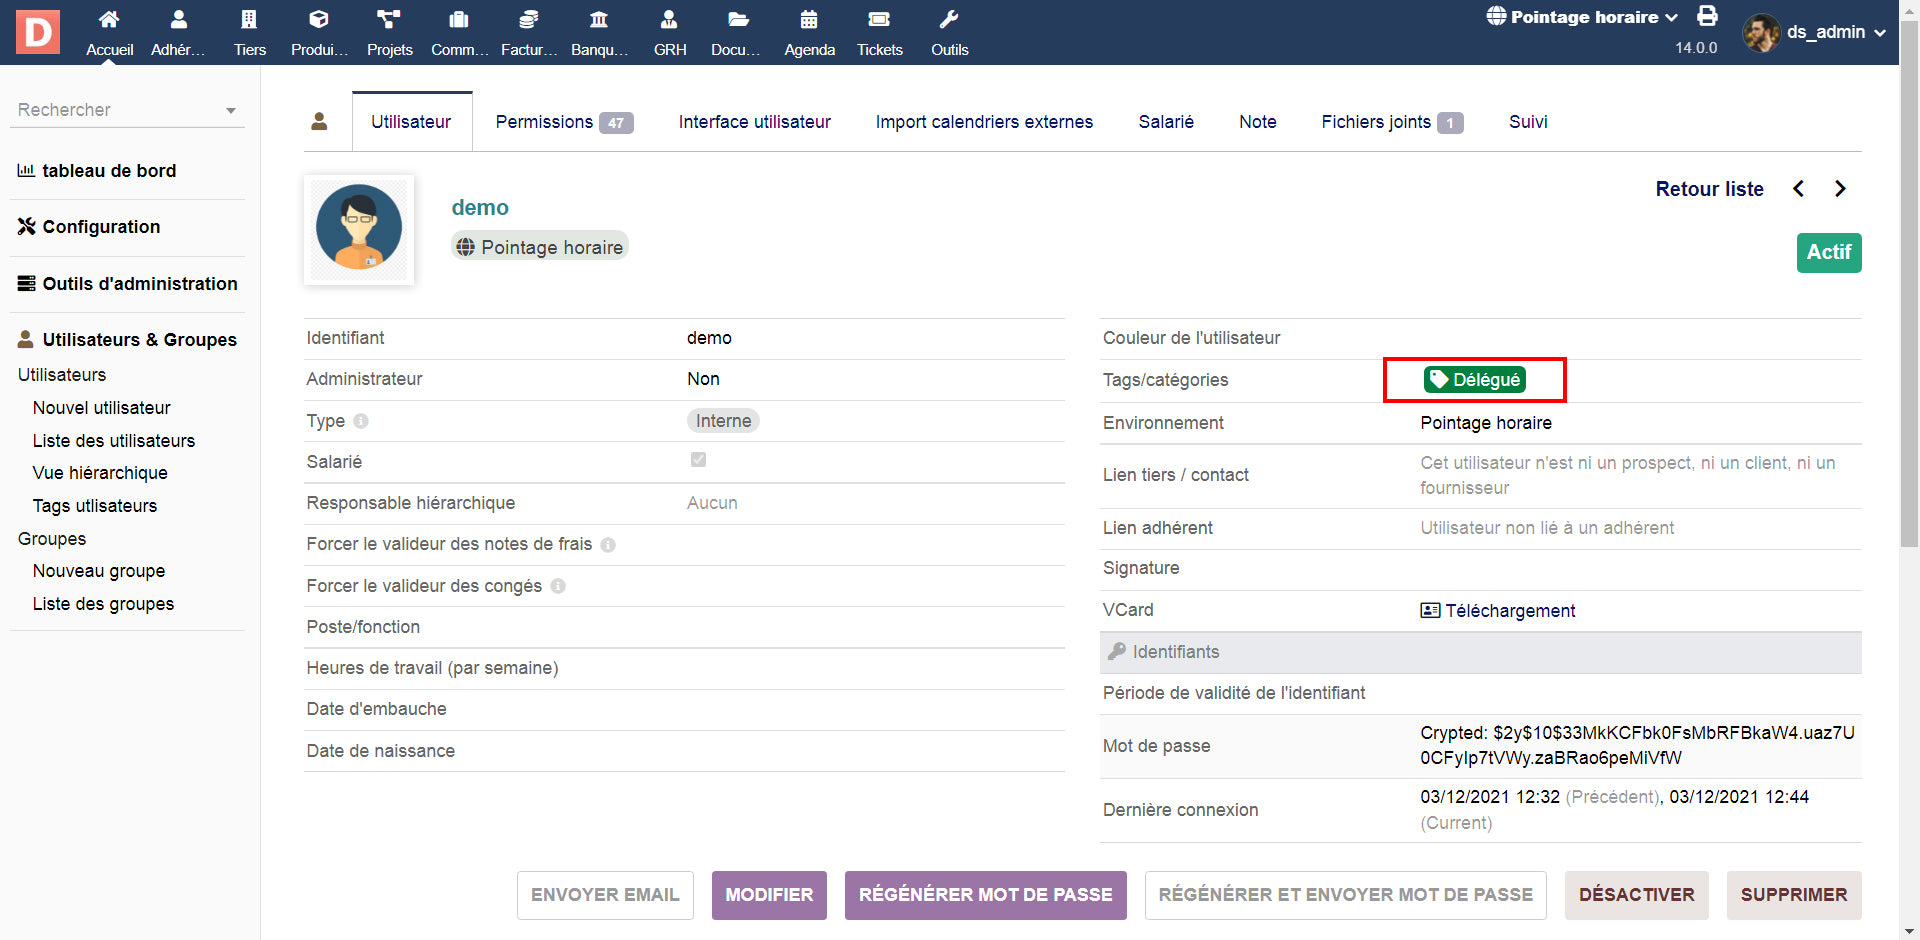Go to the next user record arrow

point(1840,189)
